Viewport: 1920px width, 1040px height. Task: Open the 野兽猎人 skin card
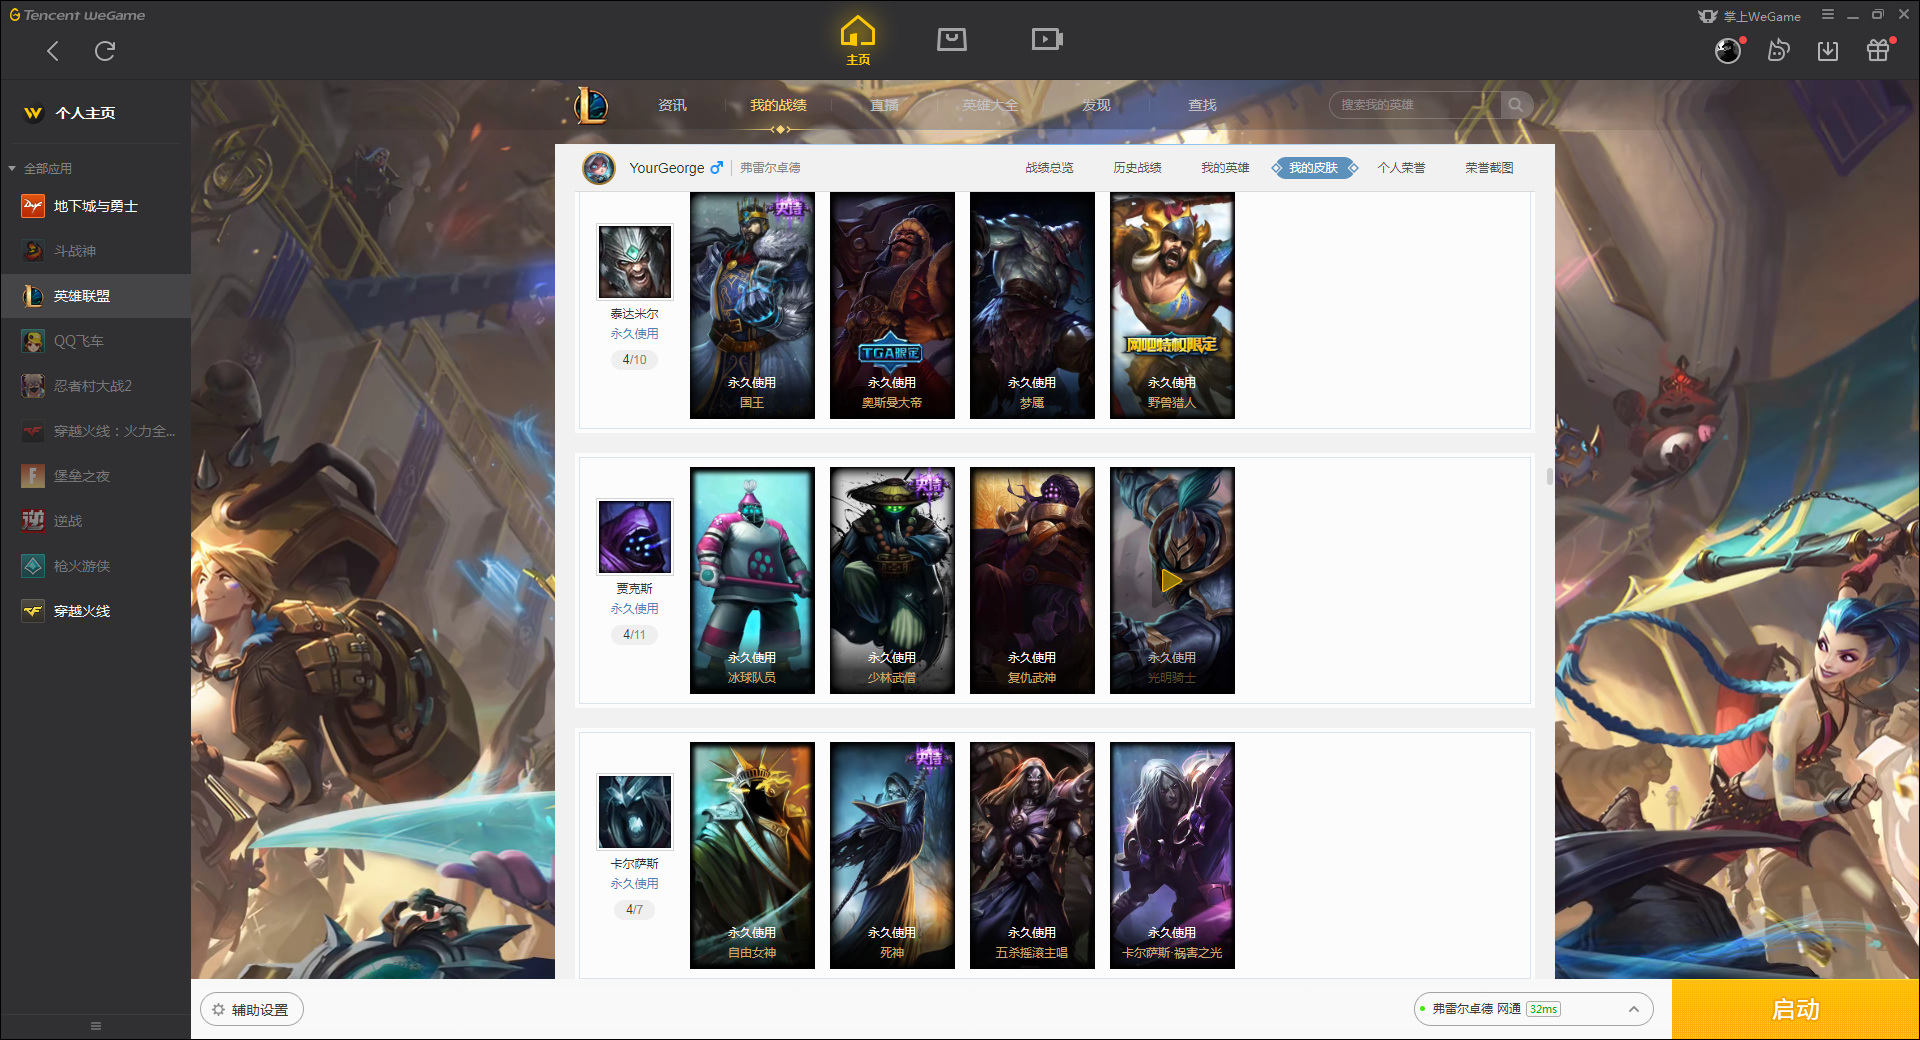tap(1172, 305)
